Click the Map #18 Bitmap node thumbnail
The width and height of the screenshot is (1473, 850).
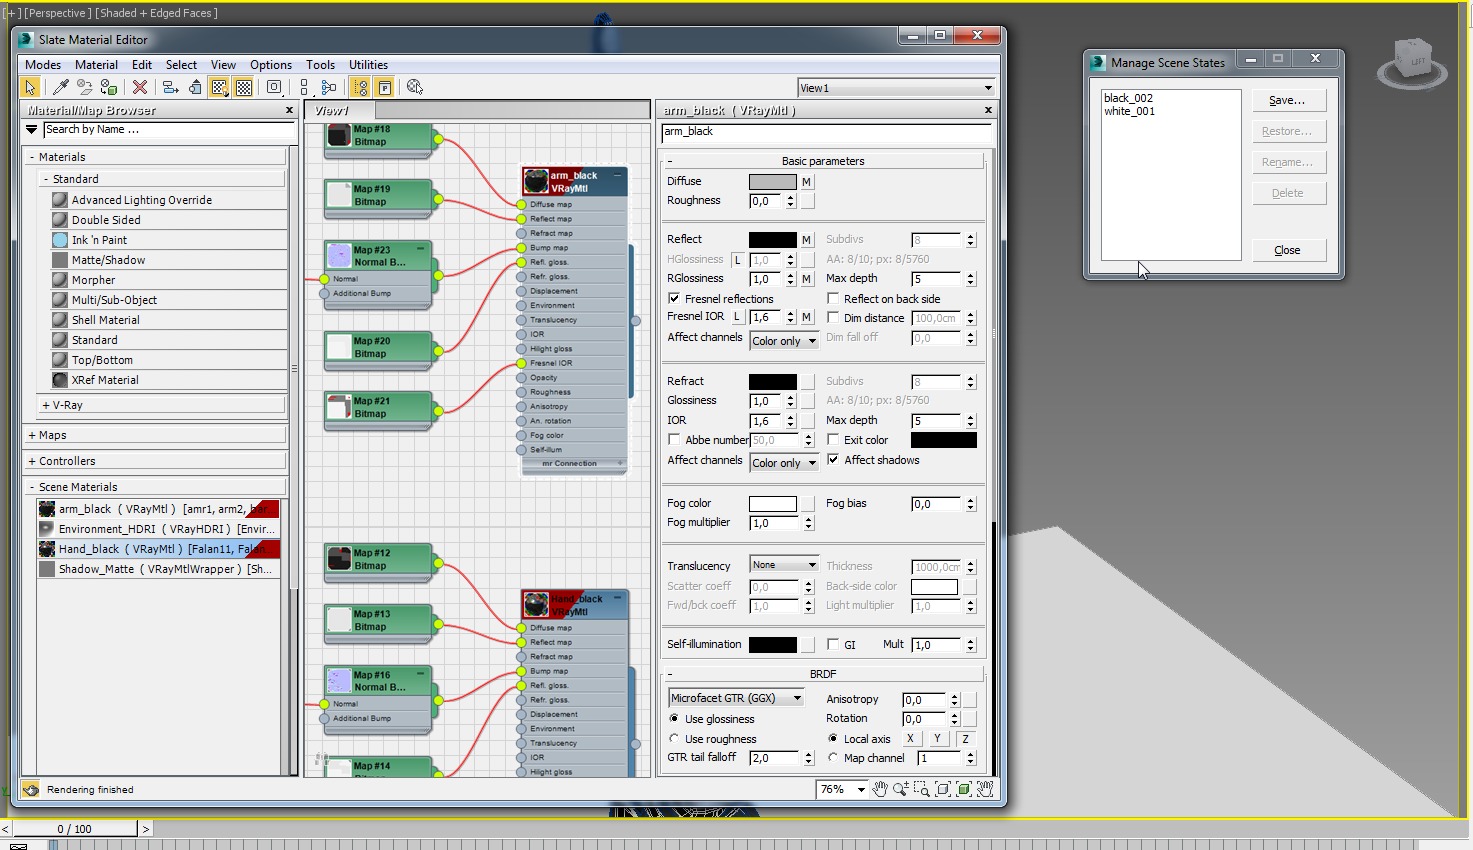[339, 135]
